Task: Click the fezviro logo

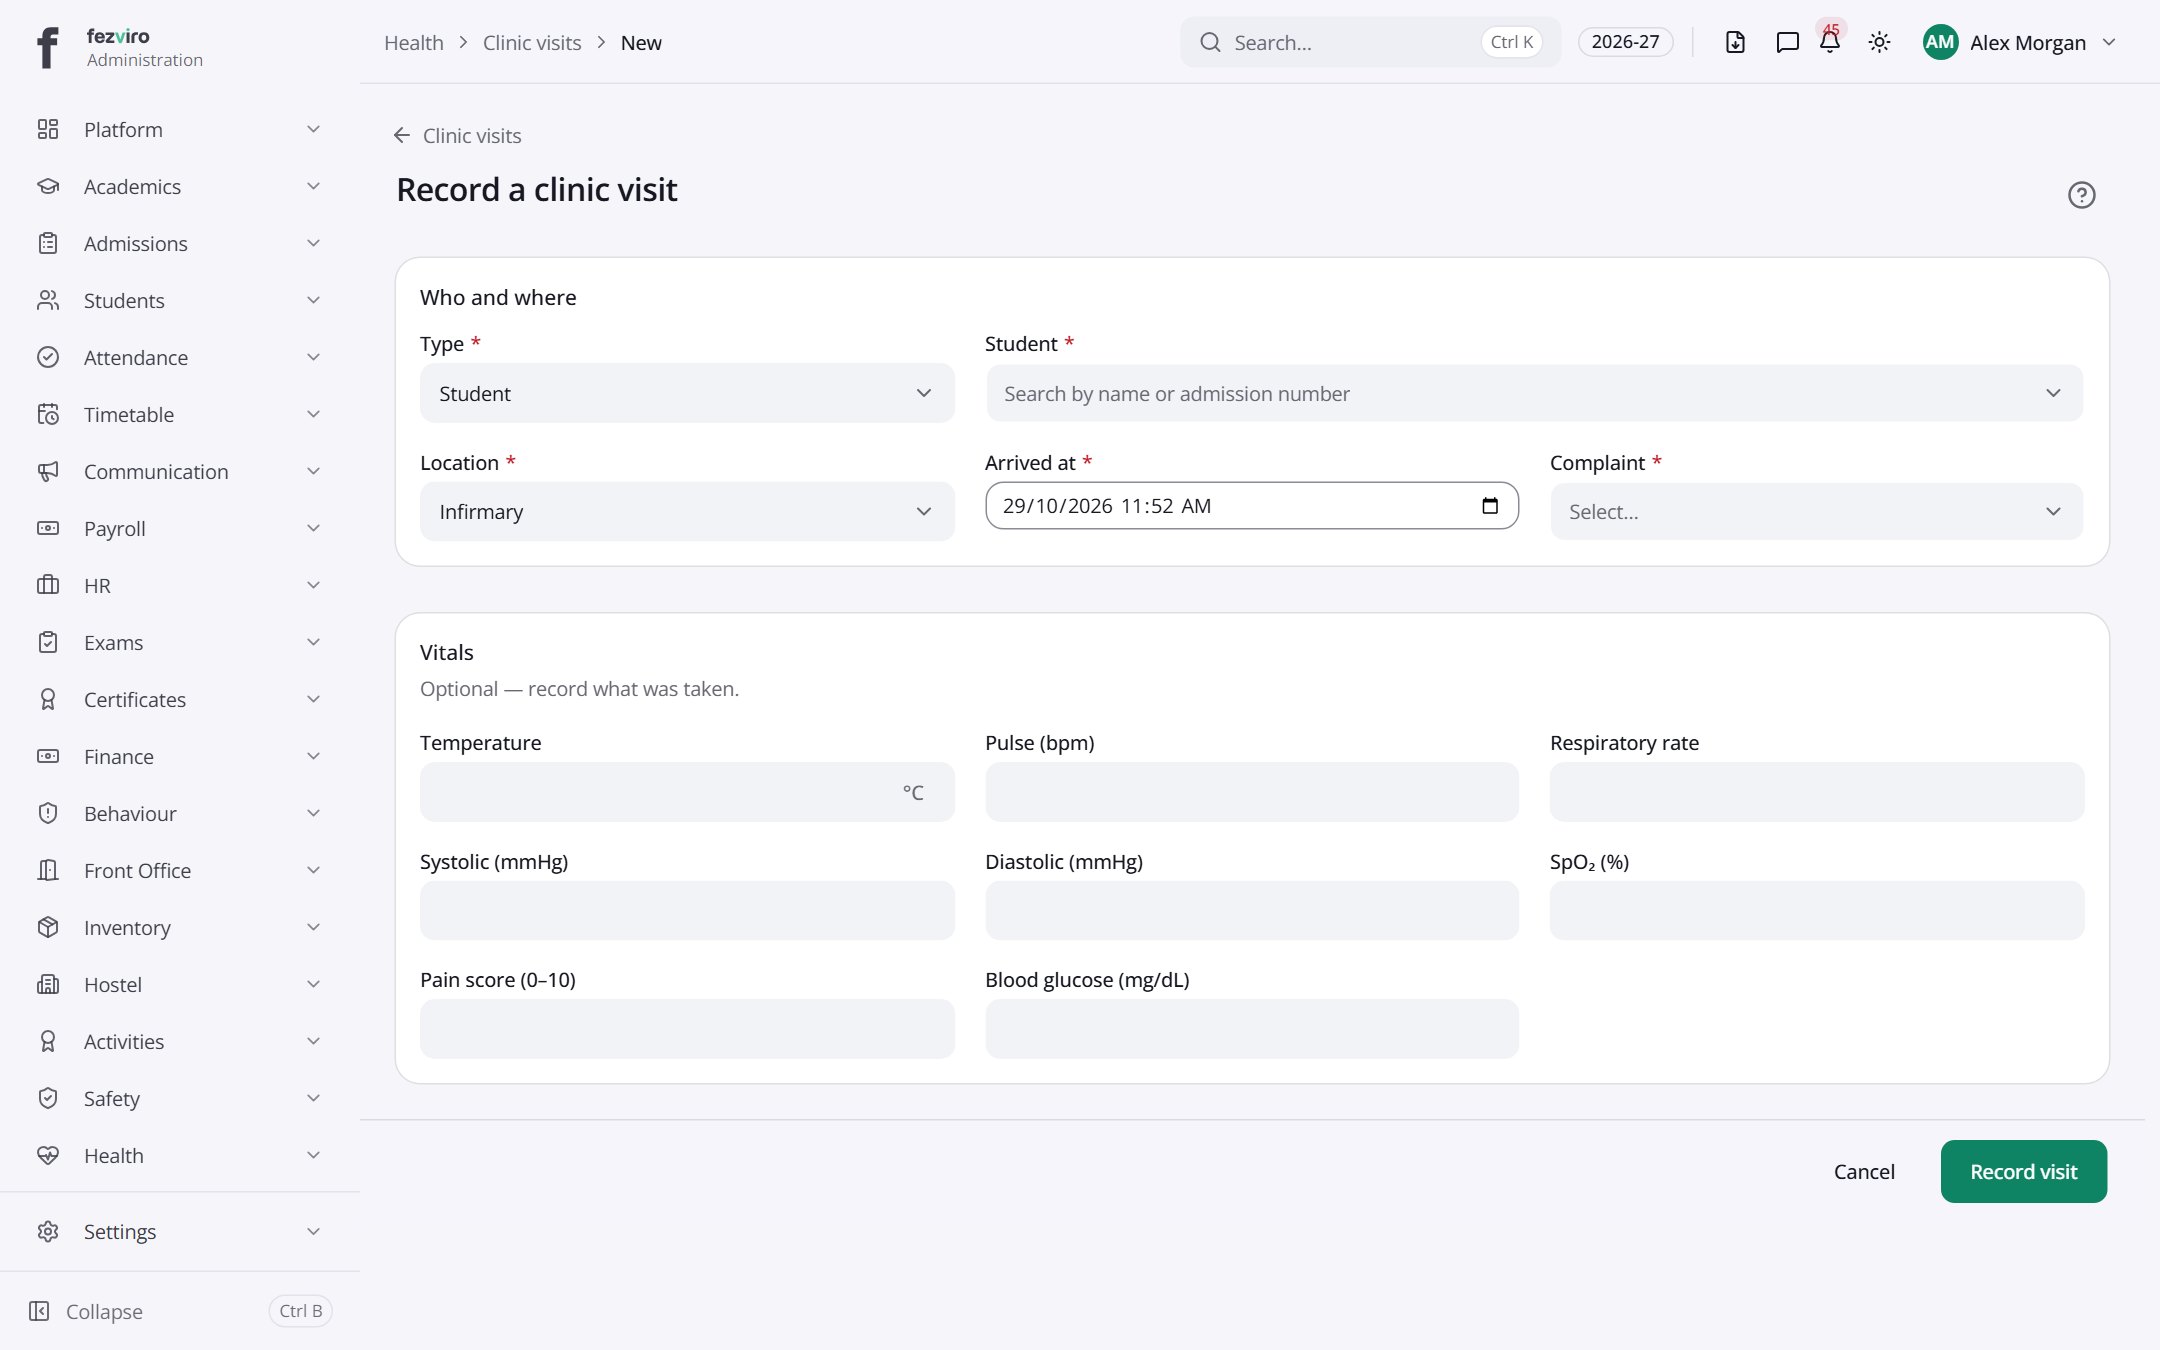Action: pyautogui.click(x=47, y=47)
